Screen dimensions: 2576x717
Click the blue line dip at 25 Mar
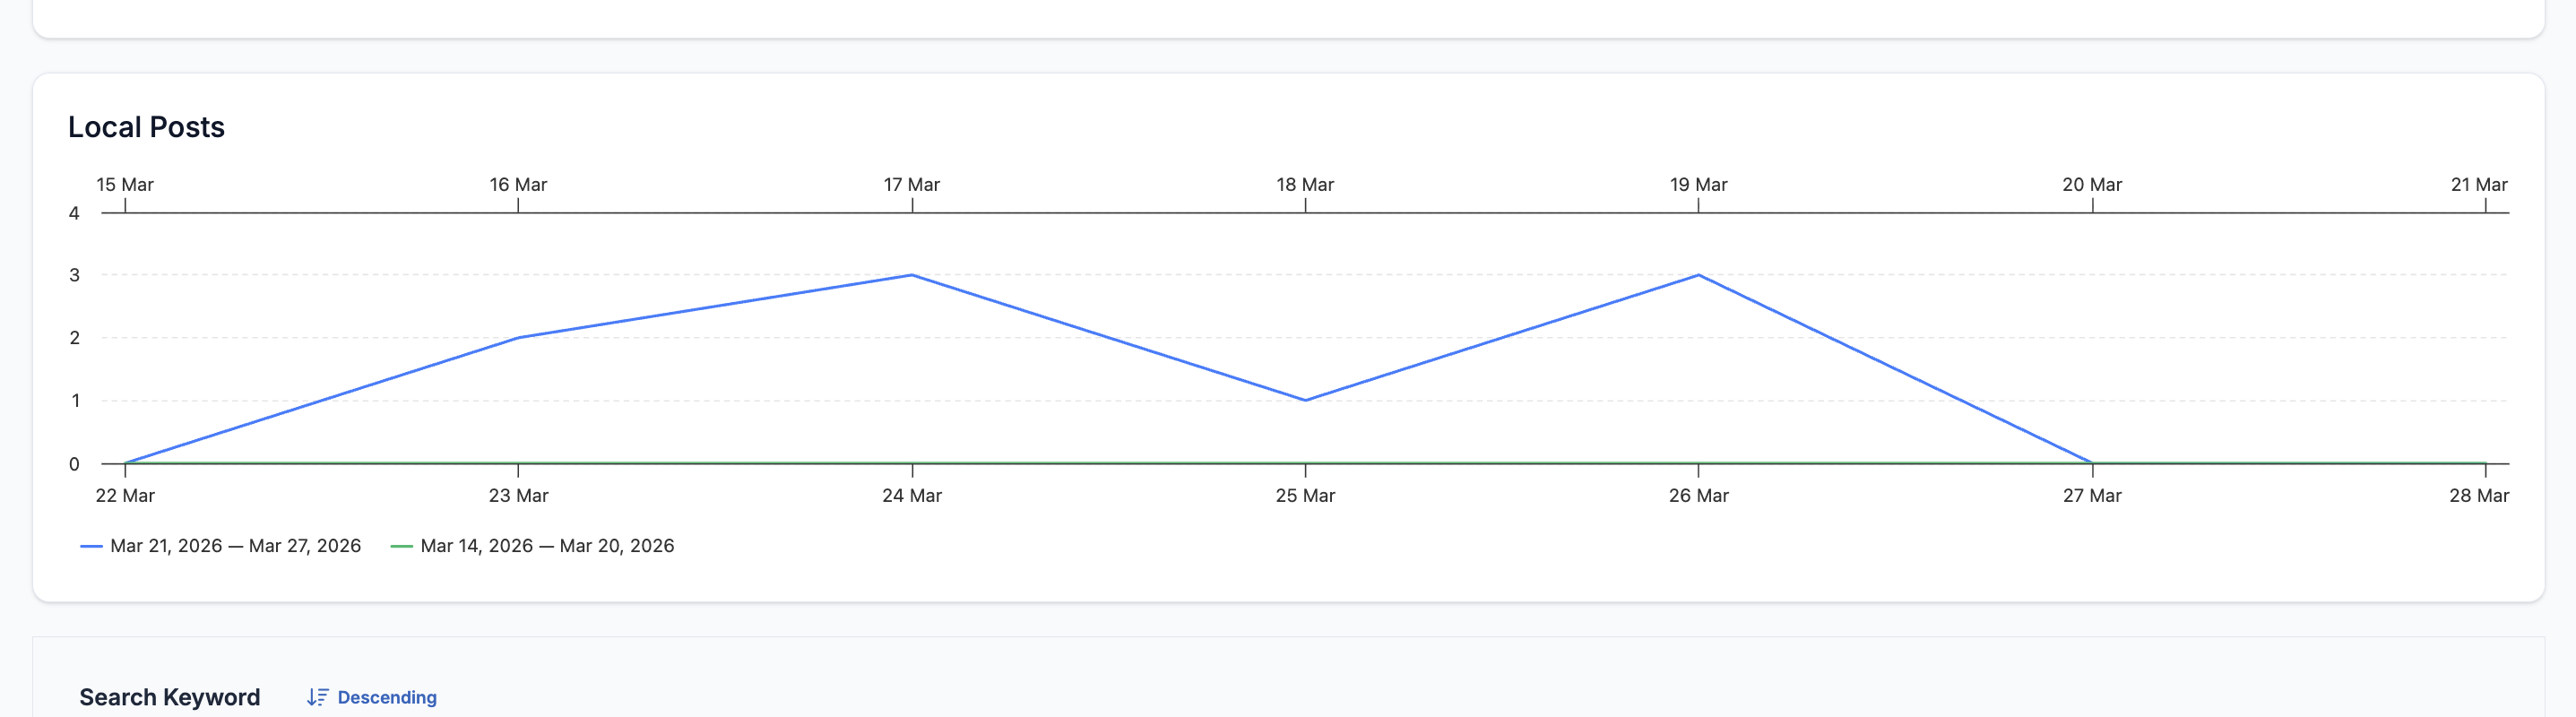click(1305, 400)
